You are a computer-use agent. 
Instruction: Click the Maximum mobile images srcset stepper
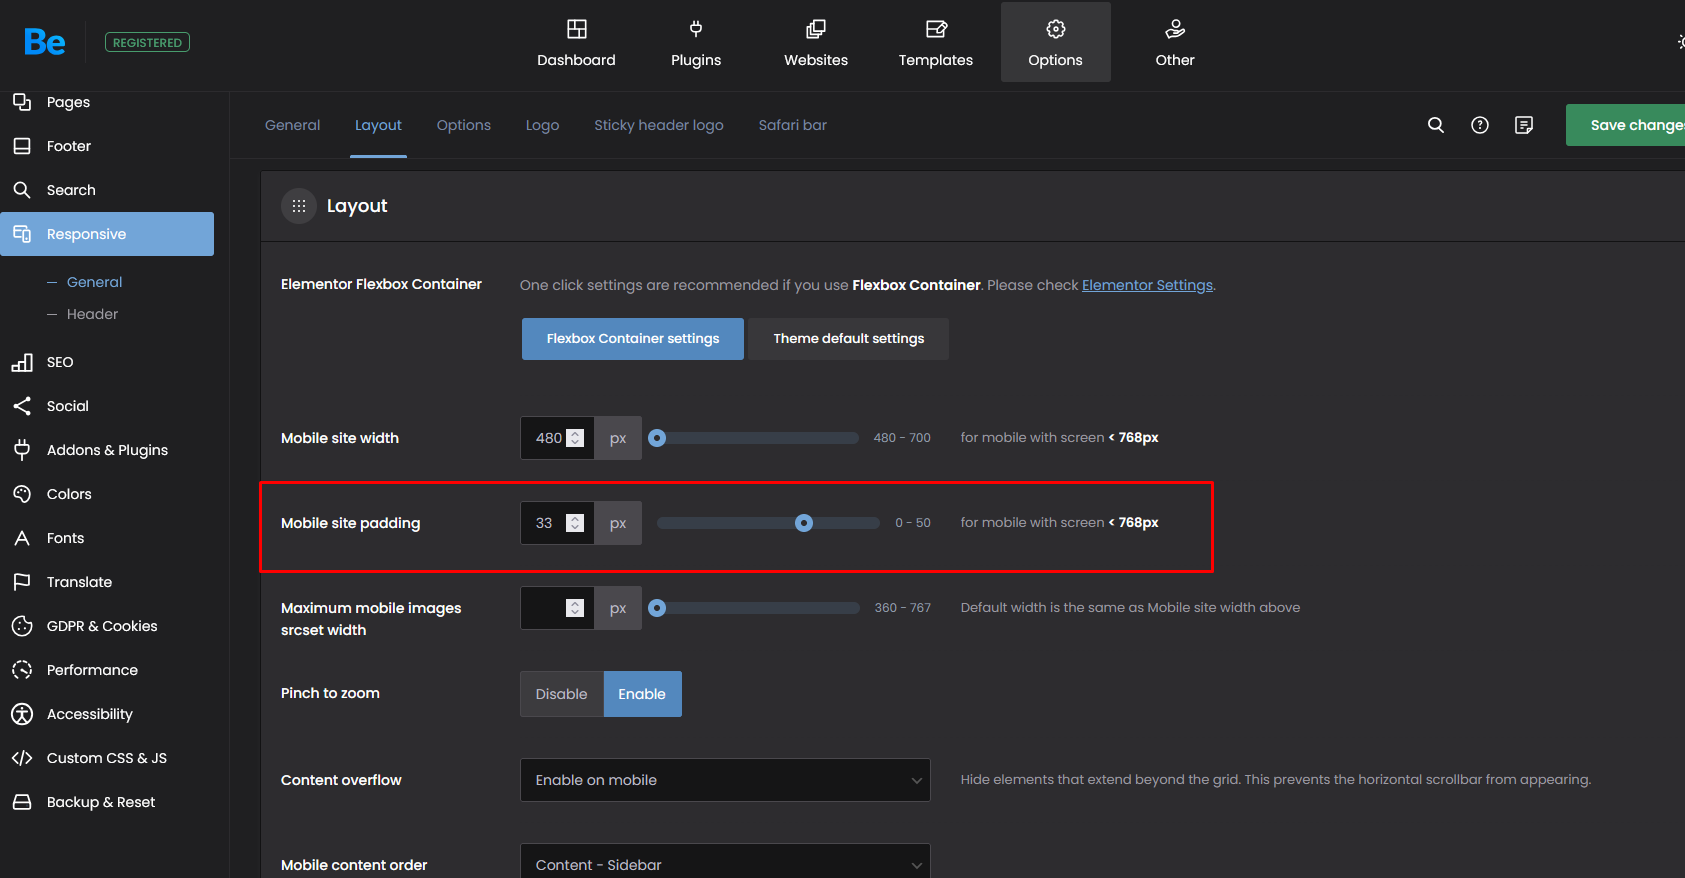[x=575, y=608]
